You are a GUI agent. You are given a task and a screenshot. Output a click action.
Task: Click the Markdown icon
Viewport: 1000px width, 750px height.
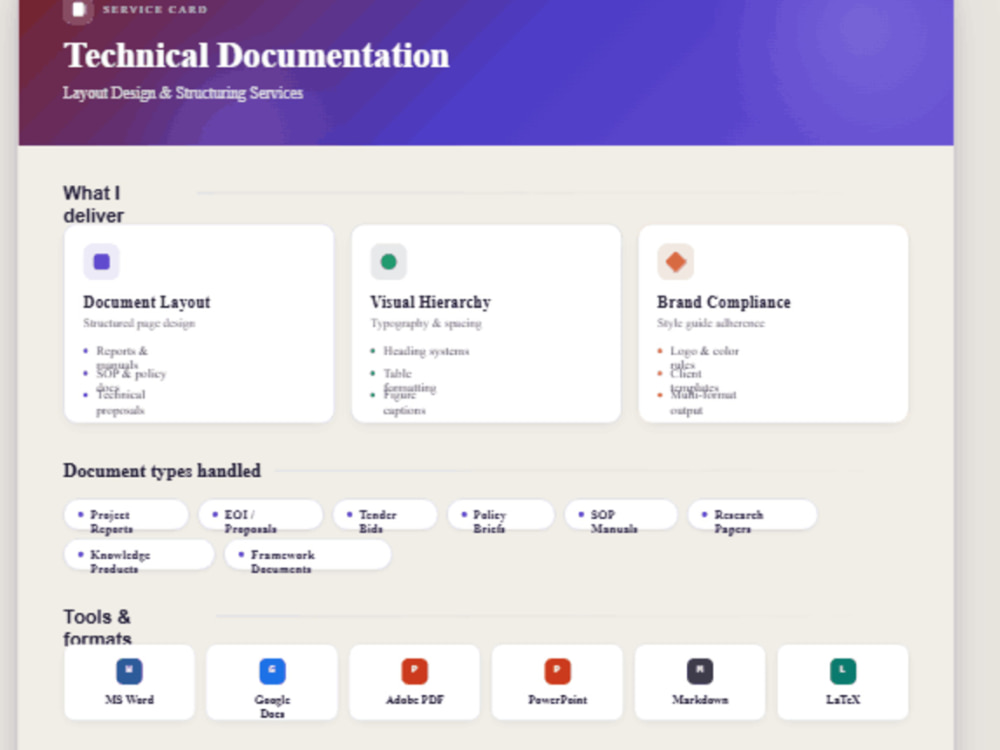700,671
